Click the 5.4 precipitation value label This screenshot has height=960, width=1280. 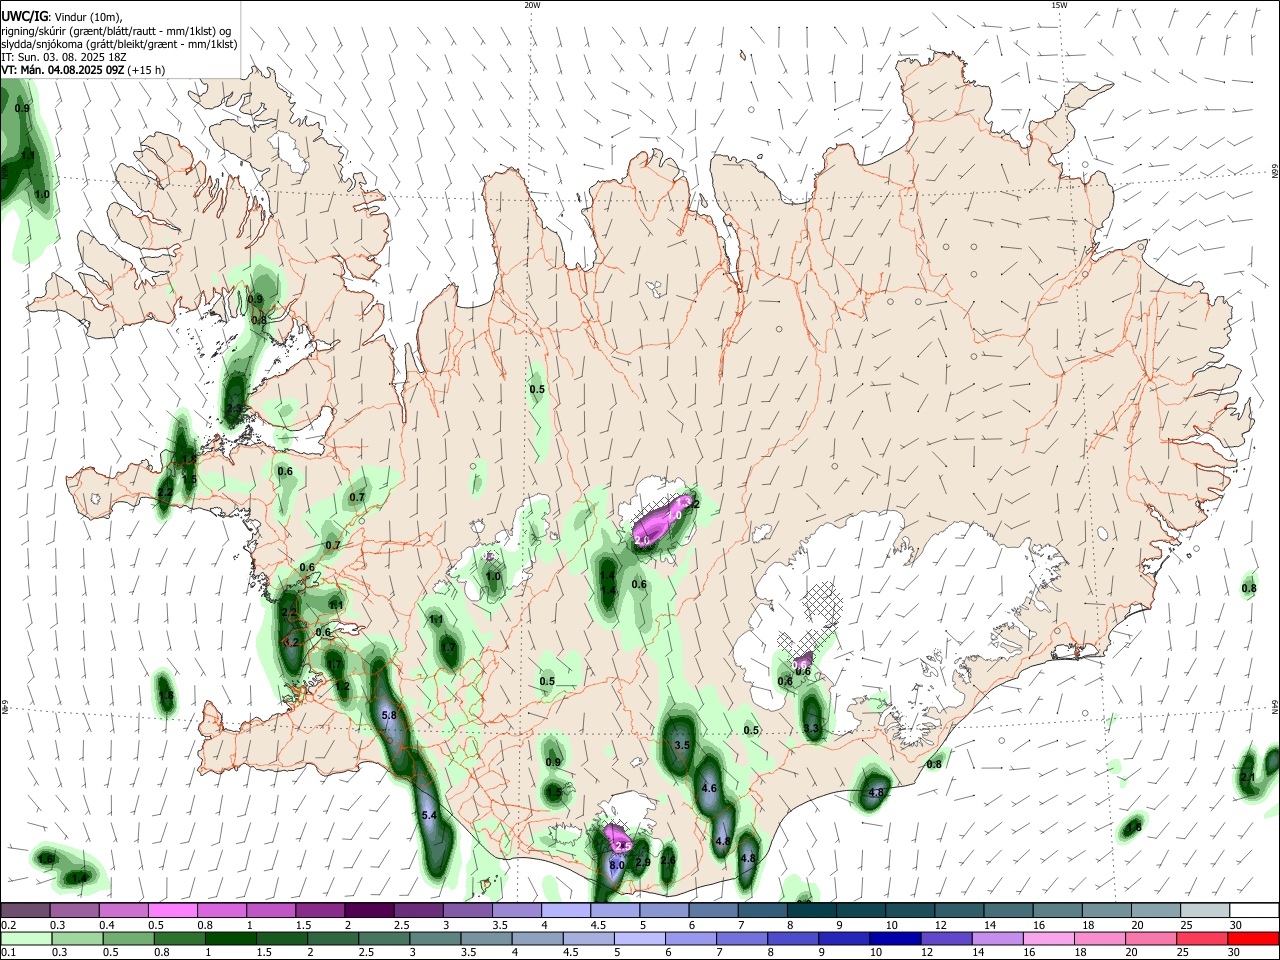[430, 816]
